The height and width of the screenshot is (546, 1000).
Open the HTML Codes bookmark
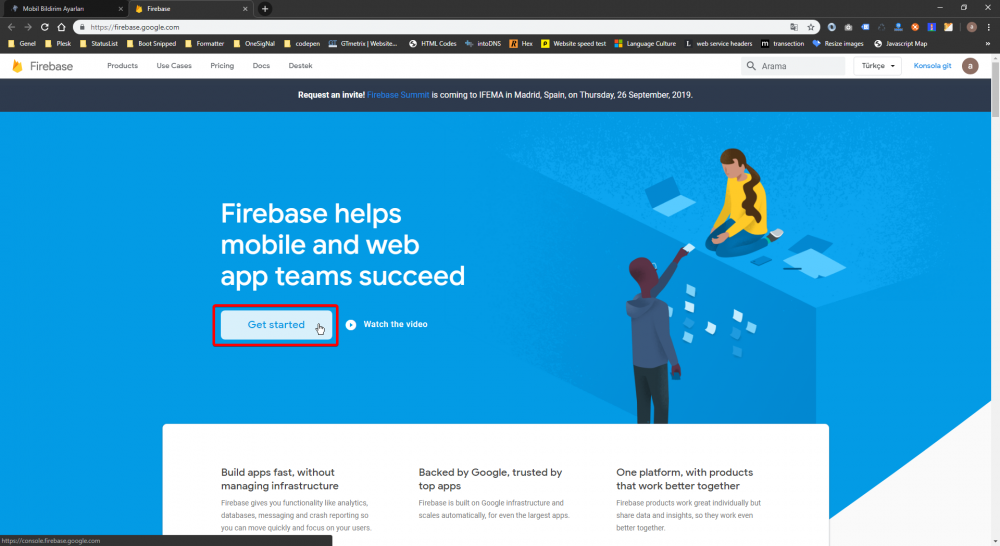[x=433, y=43]
